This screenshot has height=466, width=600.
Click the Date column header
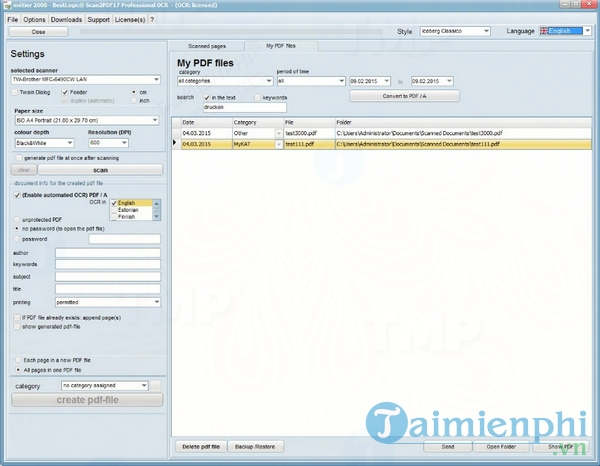tap(207, 122)
